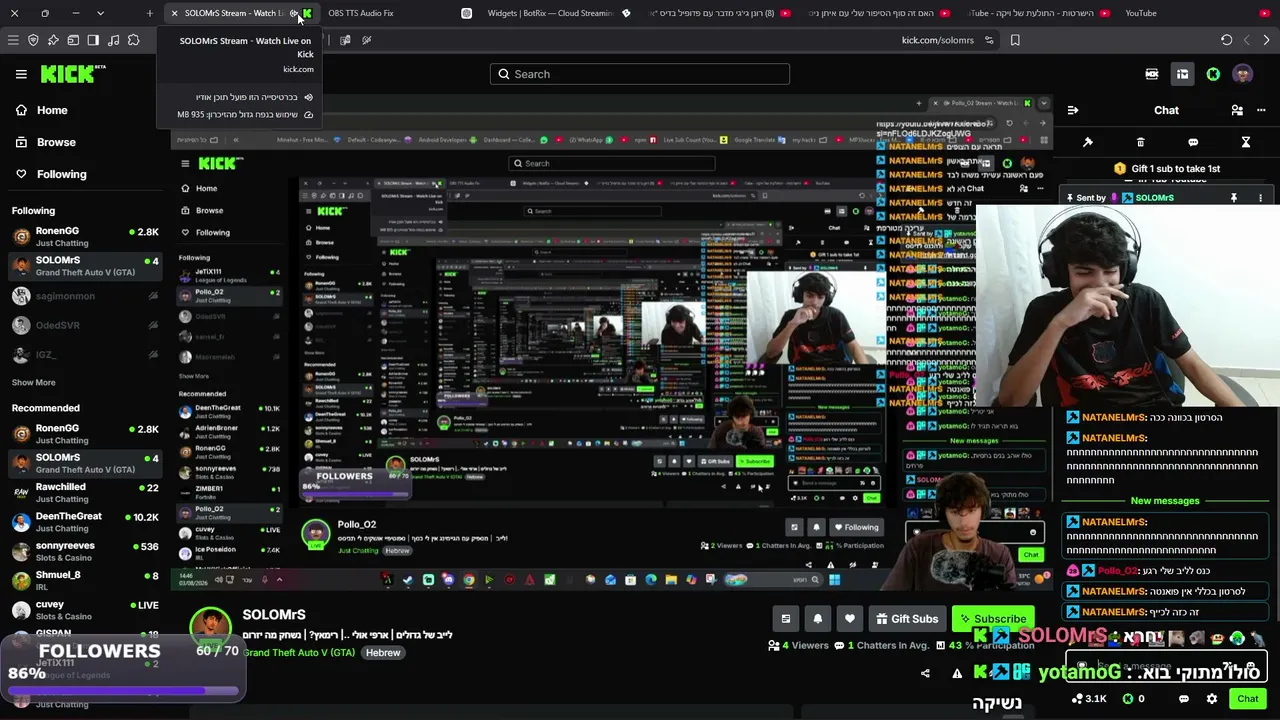The height and width of the screenshot is (720, 1280).
Task: Toggle the Kick sidebar hamburger menu
Action: point(21,74)
